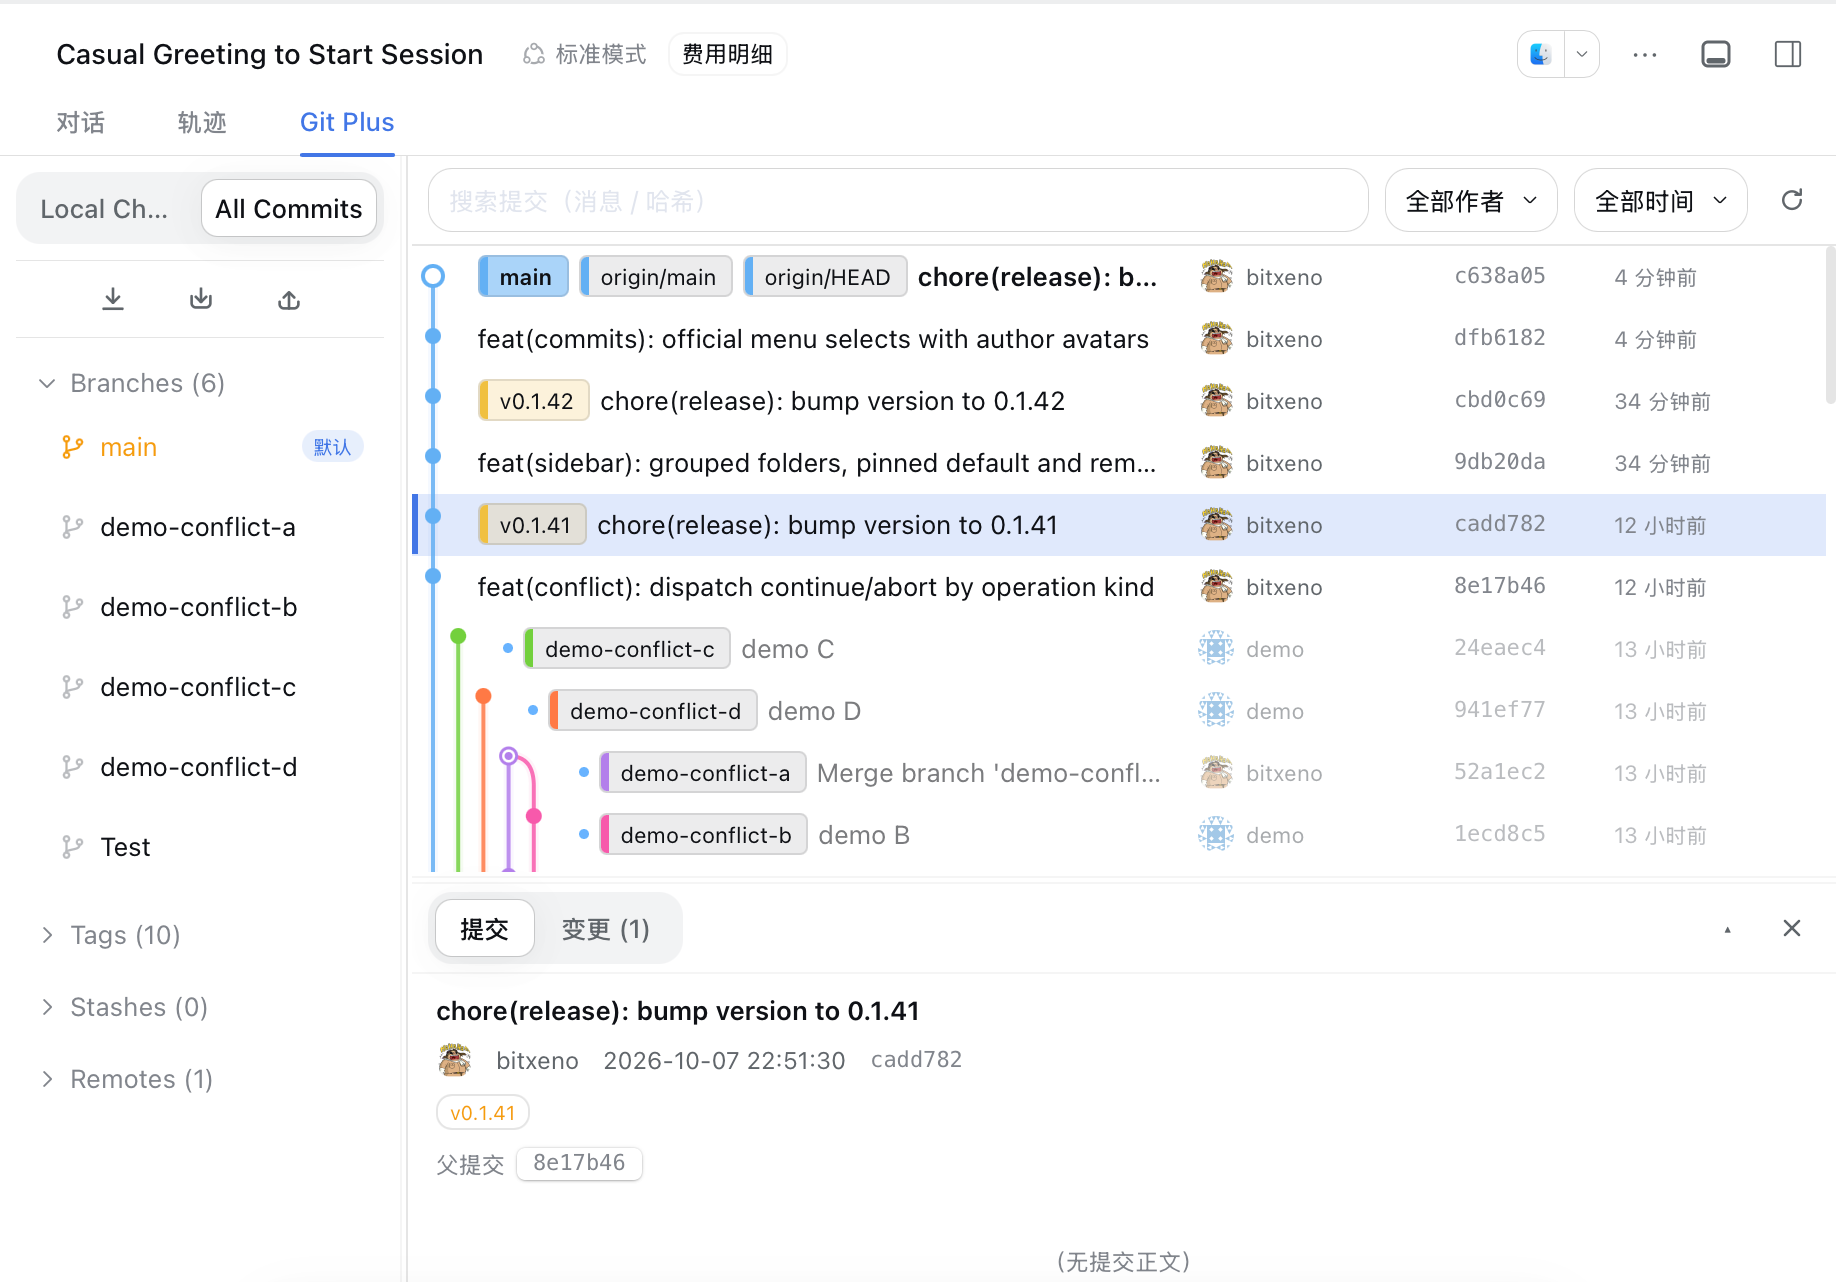Open parent commit 8e17b46 link
1836x1282 pixels.
(579, 1163)
